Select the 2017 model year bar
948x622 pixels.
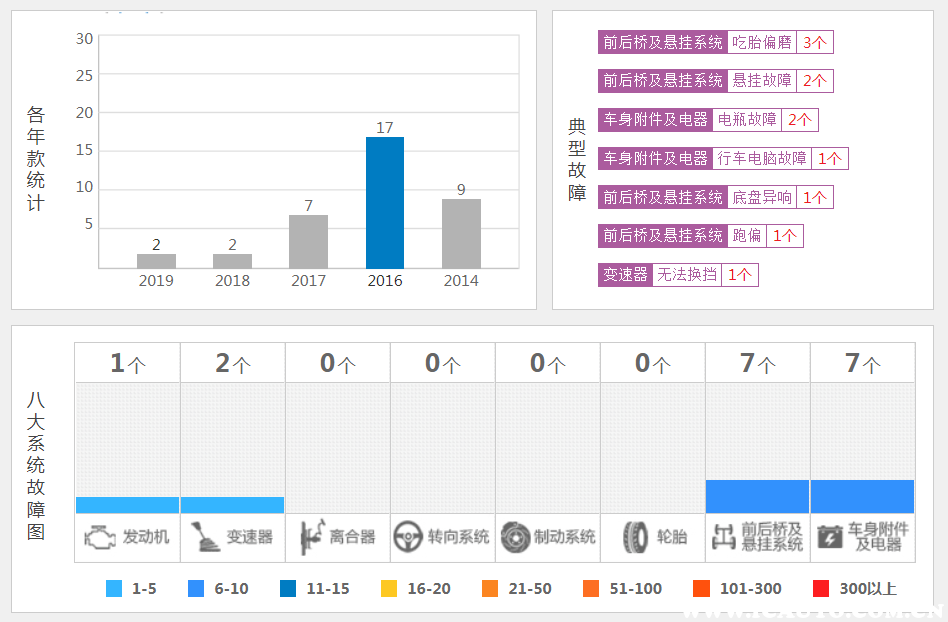point(308,241)
